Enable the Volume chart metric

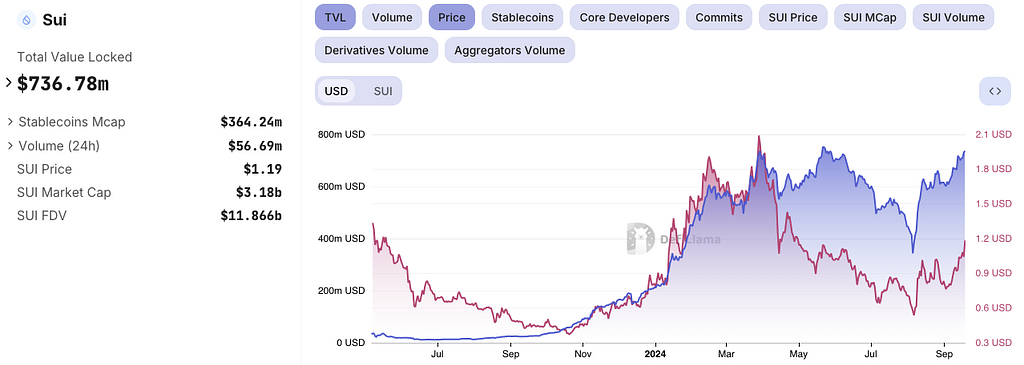392,18
